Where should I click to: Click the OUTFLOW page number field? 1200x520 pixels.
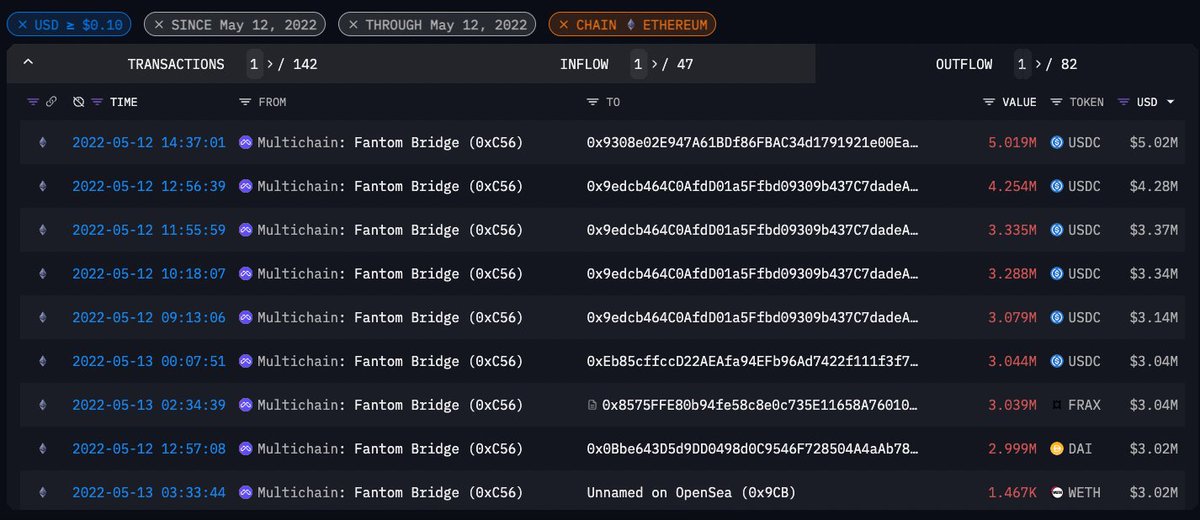(1023, 64)
